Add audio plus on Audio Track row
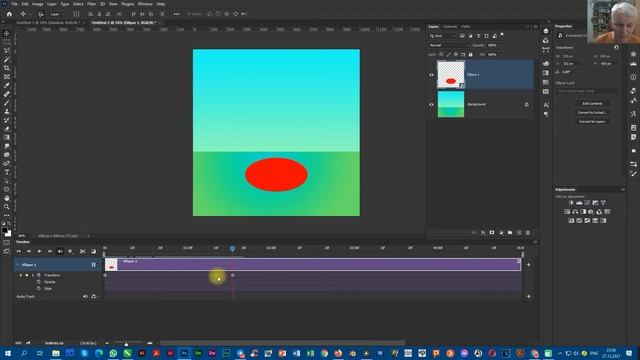This screenshot has width=640, height=360. click(529, 296)
